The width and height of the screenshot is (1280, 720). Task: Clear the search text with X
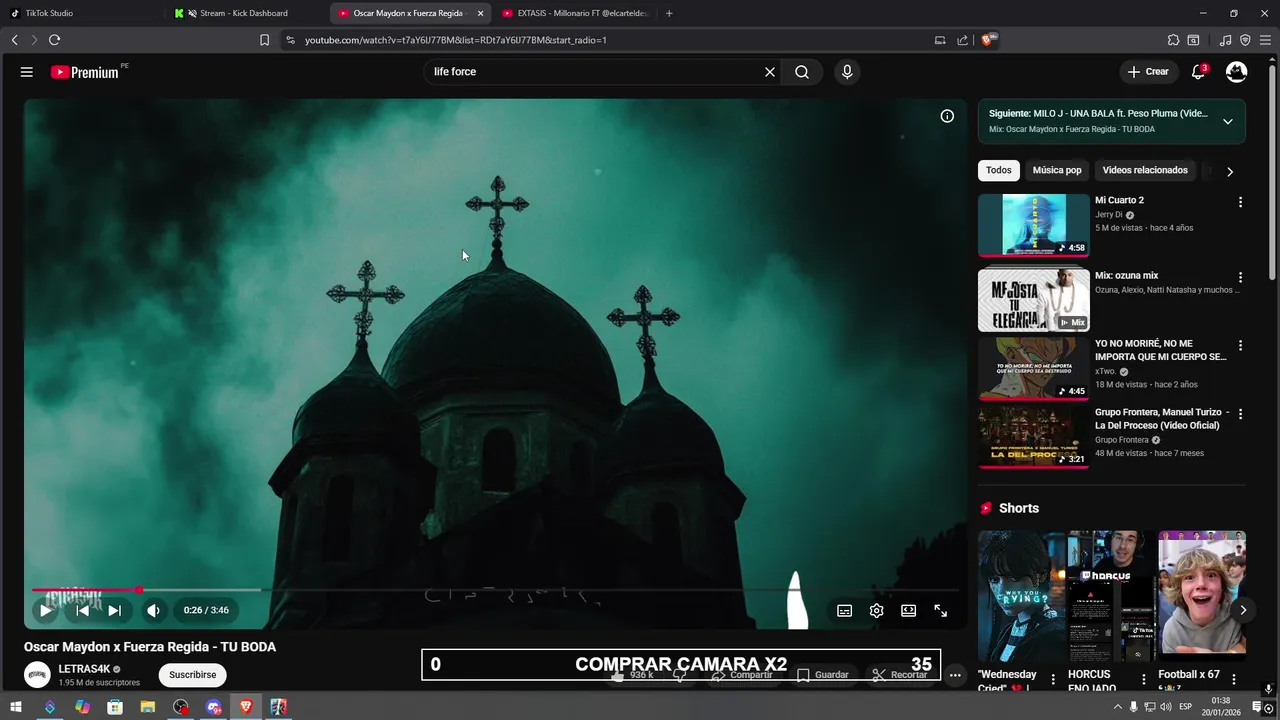pos(770,72)
